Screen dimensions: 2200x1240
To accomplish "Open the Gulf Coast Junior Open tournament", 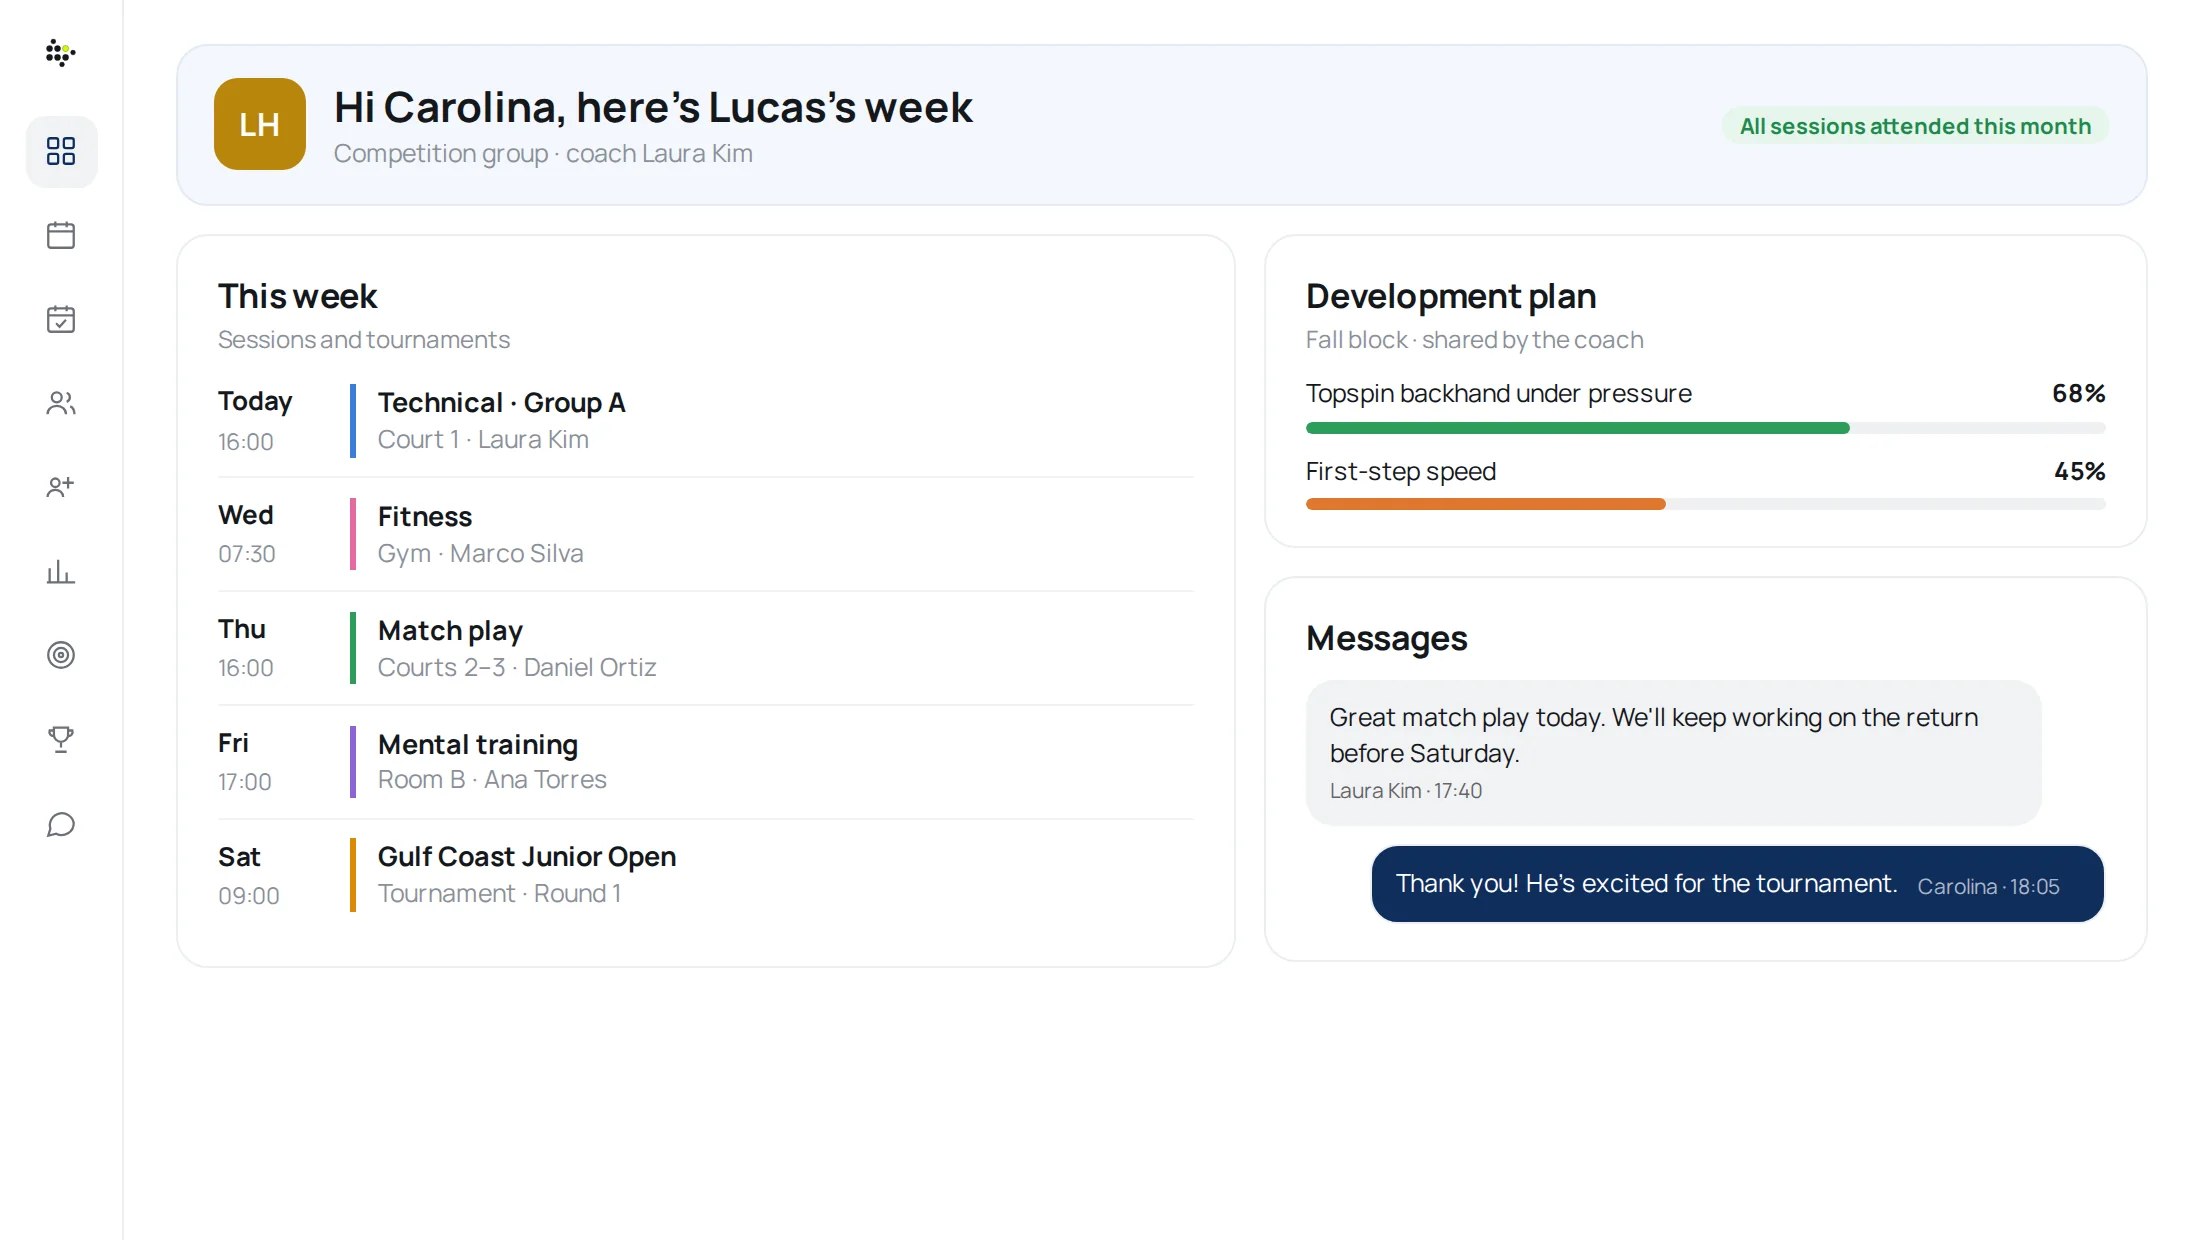I will click(x=706, y=875).
